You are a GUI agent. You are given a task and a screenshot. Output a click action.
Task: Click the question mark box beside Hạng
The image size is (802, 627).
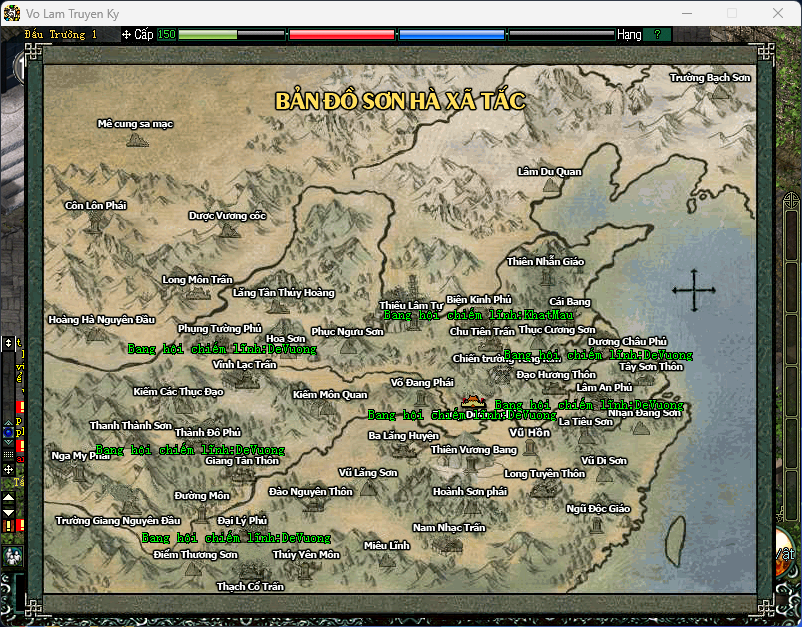coord(657,34)
